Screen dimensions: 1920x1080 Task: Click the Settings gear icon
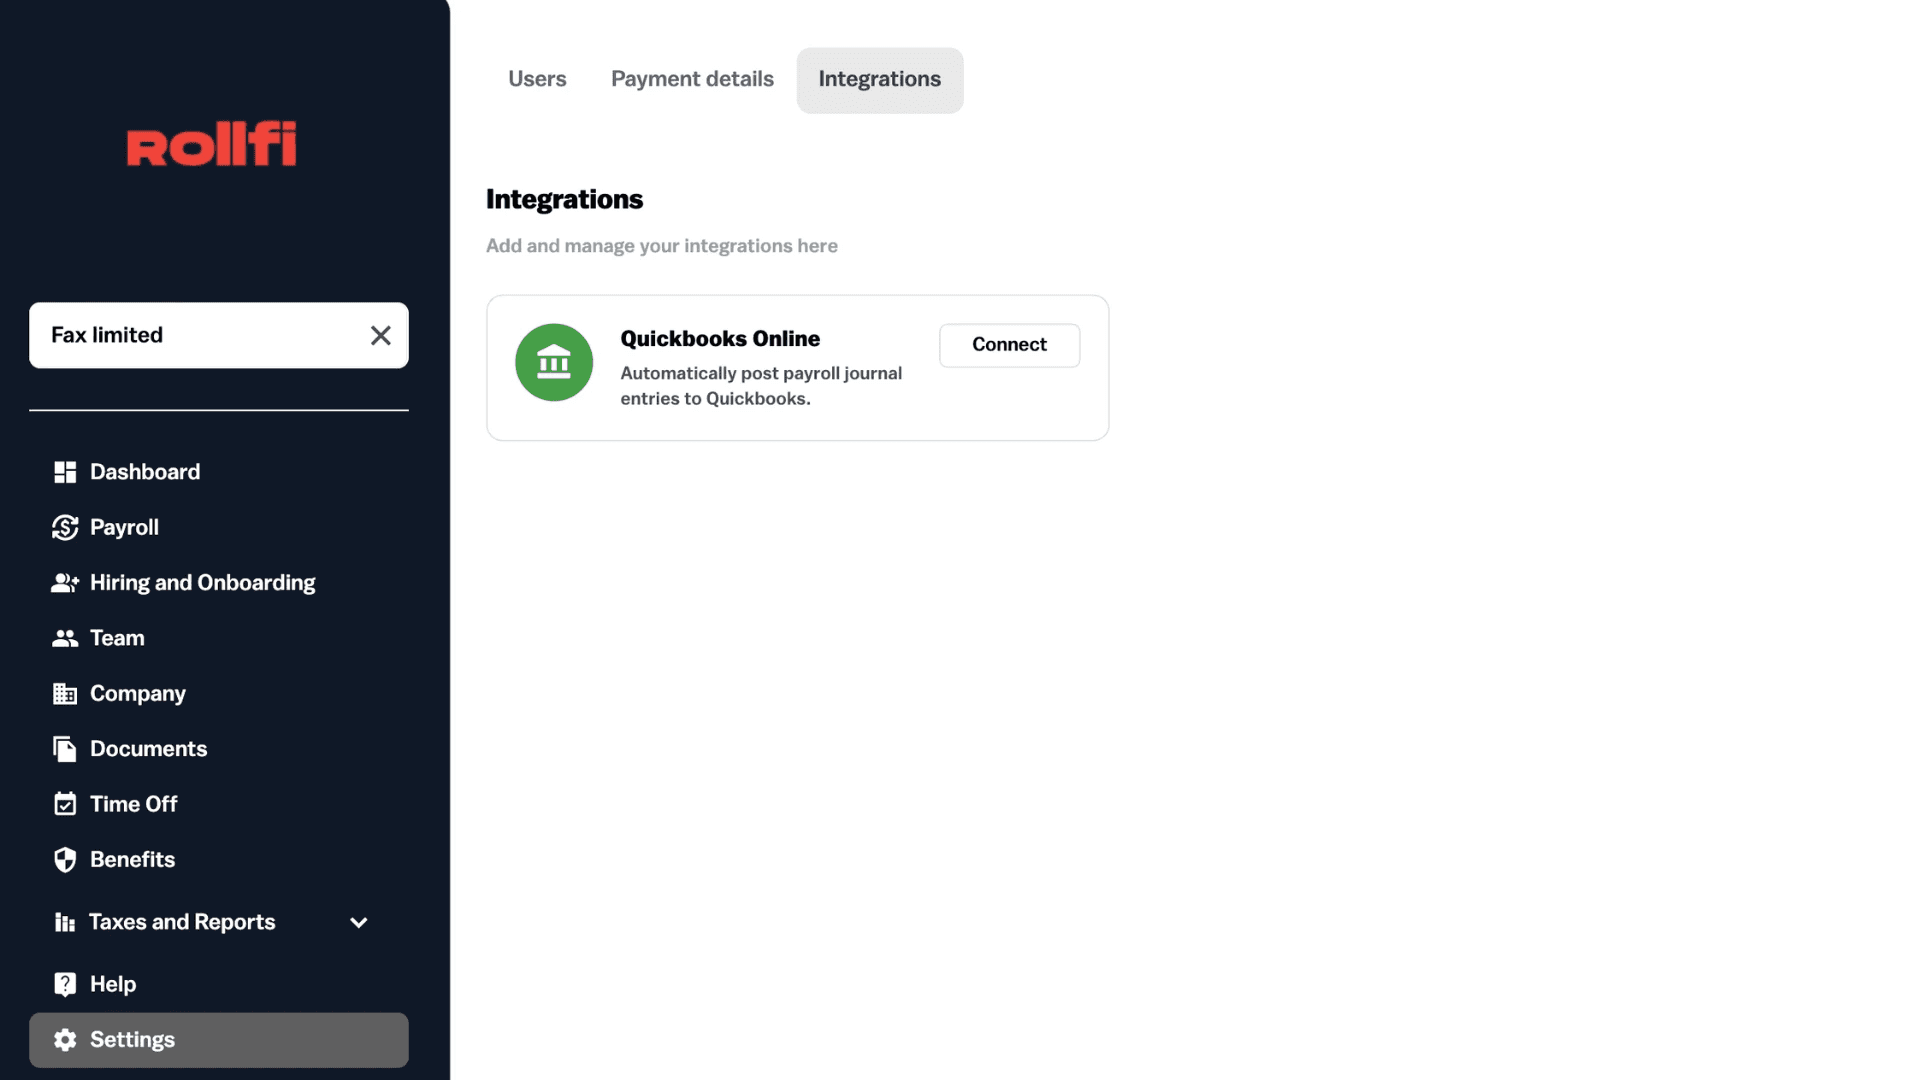(65, 1040)
